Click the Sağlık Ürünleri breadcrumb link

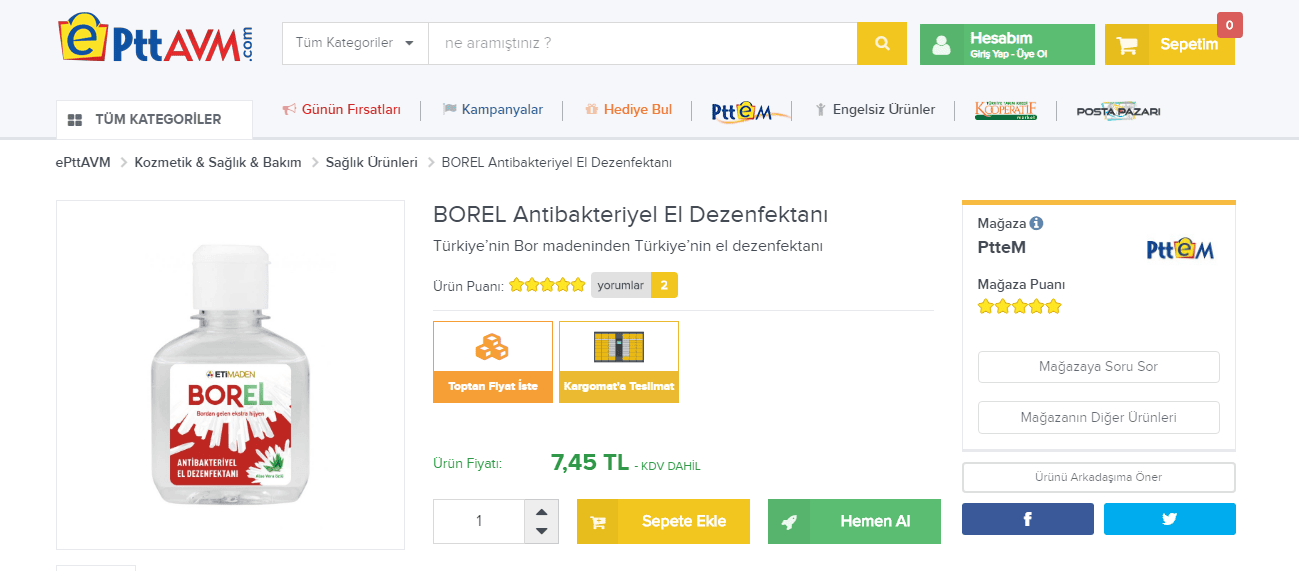[x=371, y=162]
